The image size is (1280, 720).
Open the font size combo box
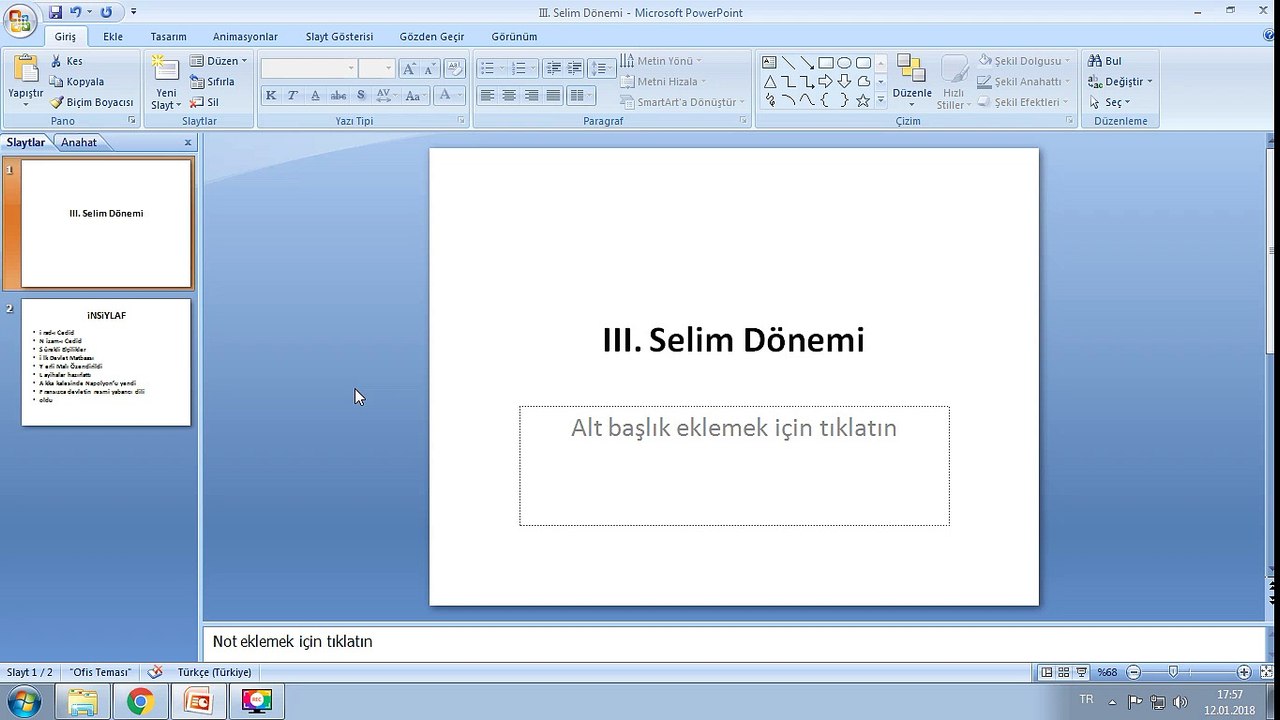point(377,69)
